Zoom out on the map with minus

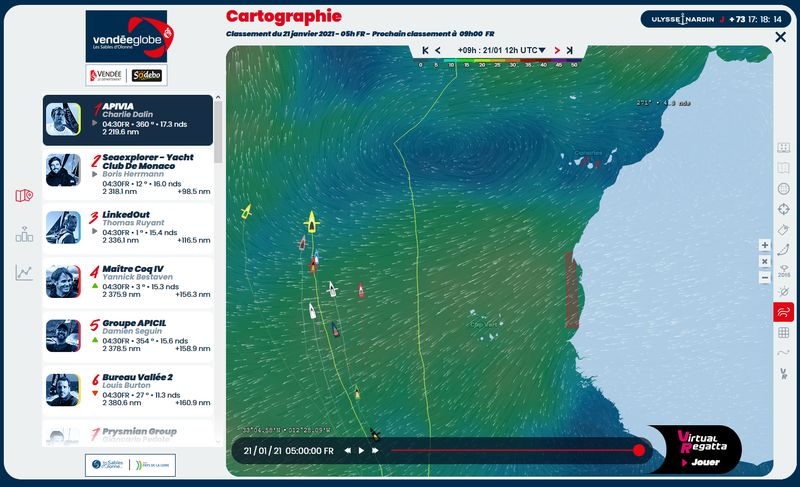click(764, 278)
